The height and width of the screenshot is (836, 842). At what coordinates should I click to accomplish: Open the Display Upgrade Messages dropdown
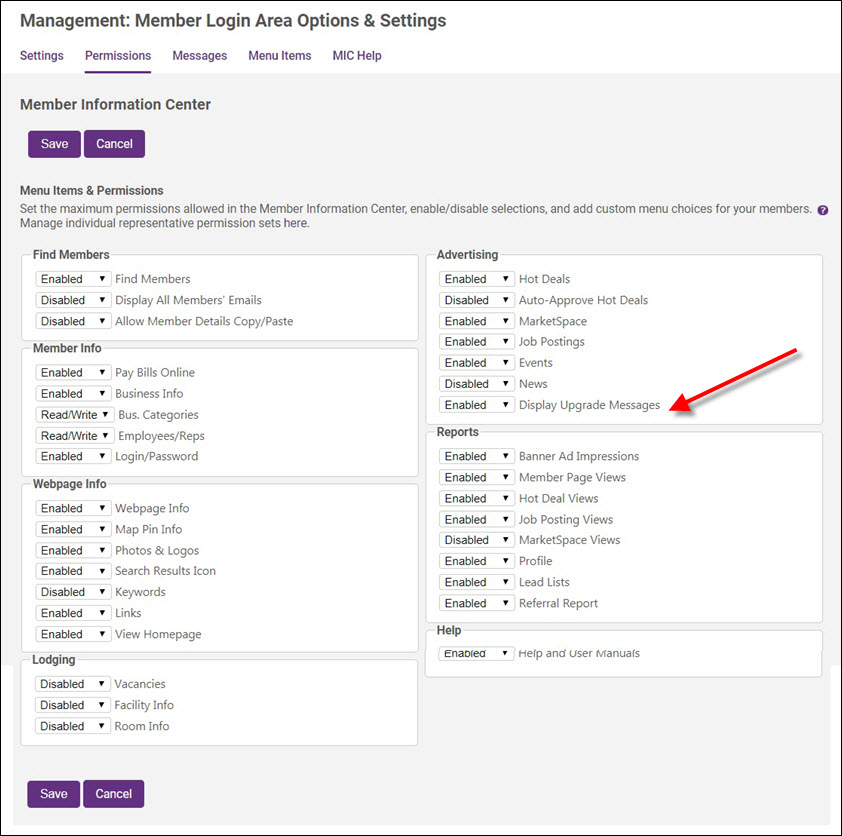477,405
